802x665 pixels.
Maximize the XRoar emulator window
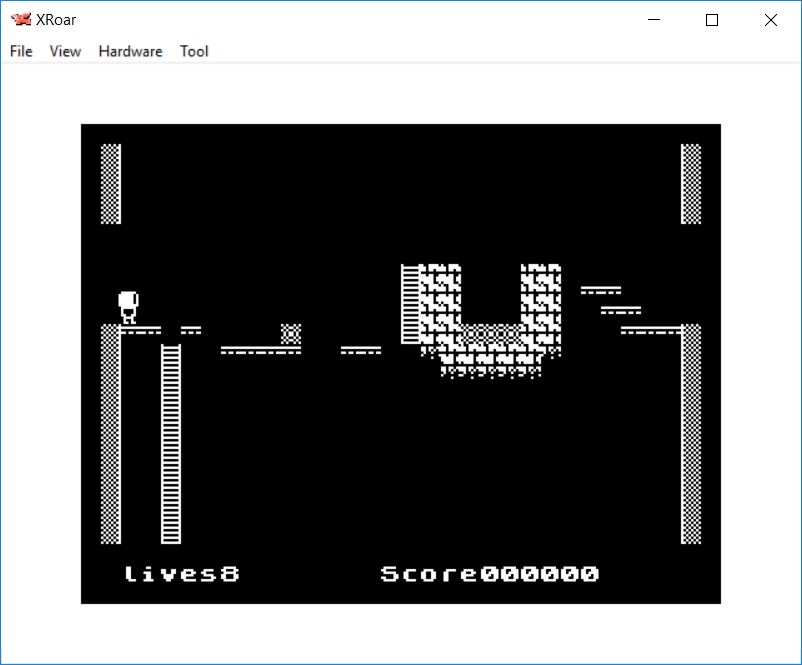click(x=712, y=20)
